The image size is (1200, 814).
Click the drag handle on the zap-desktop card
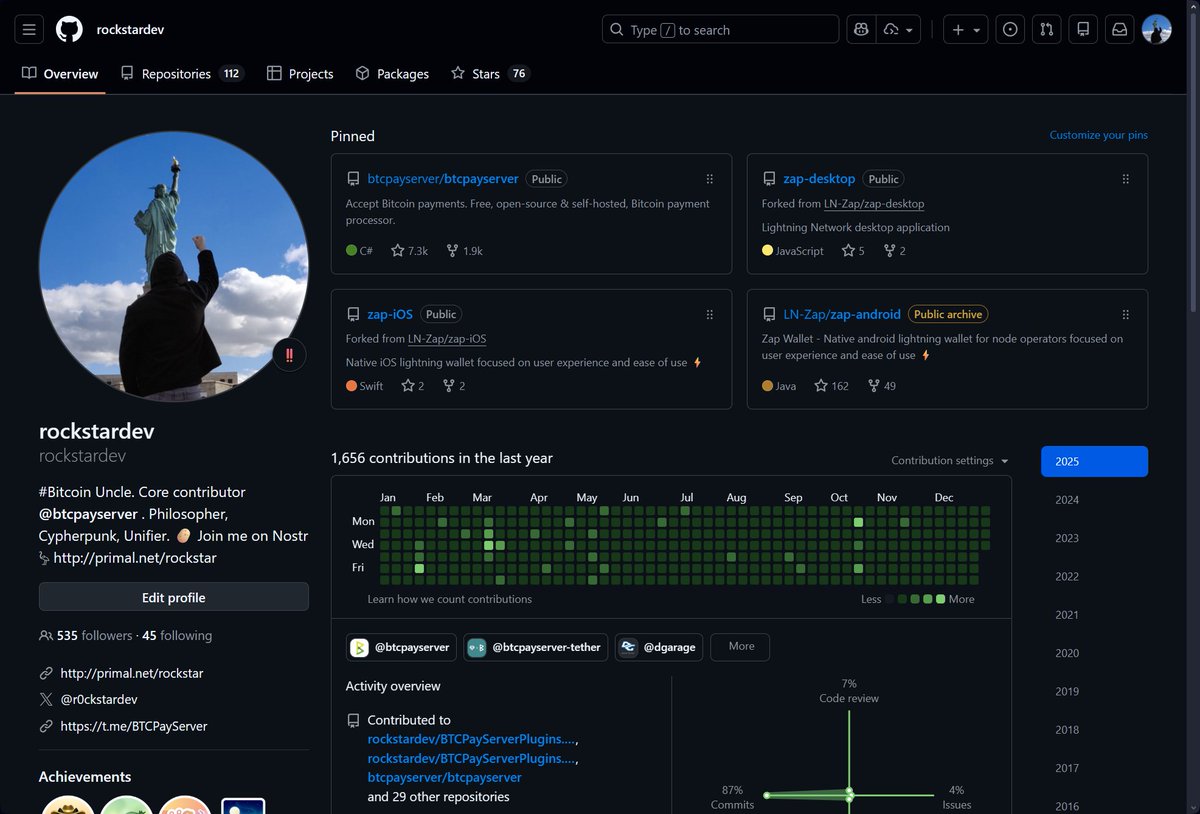(x=1125, y=178)
